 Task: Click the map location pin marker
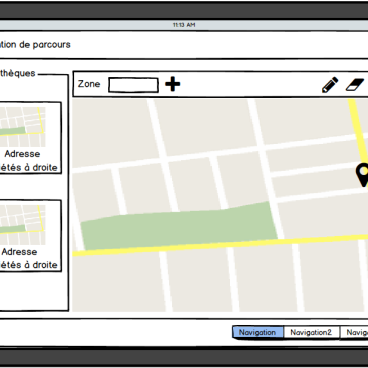click(362, 175)
